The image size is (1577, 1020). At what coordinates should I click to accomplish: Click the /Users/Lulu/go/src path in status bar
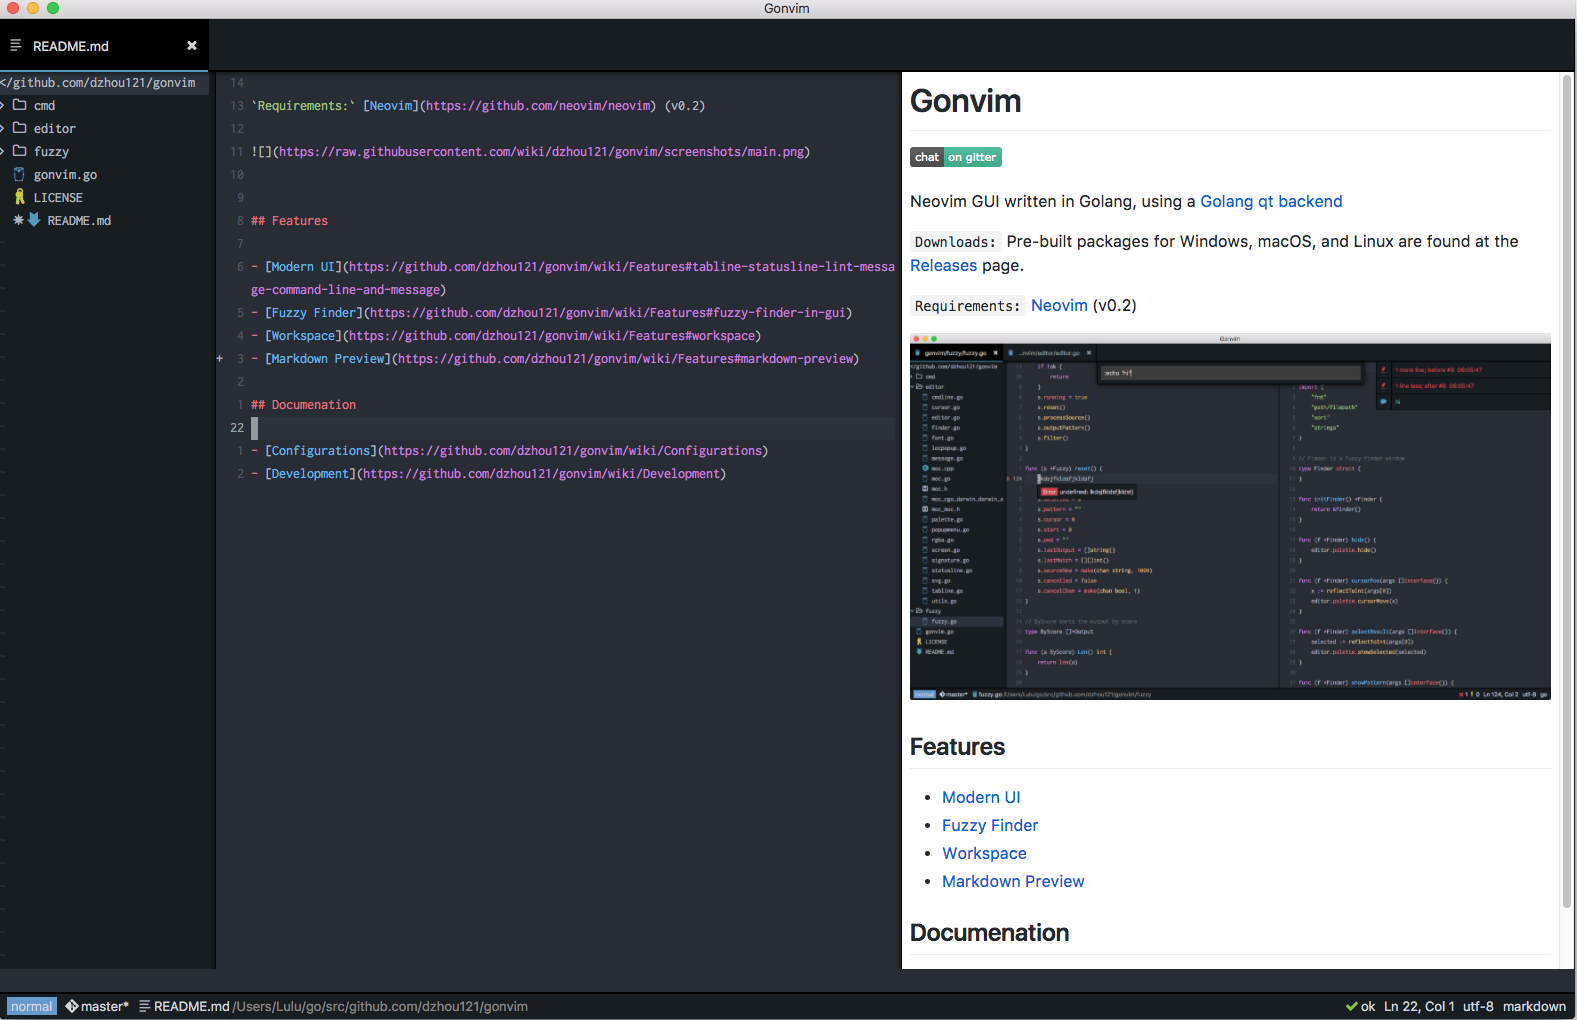380,1006
